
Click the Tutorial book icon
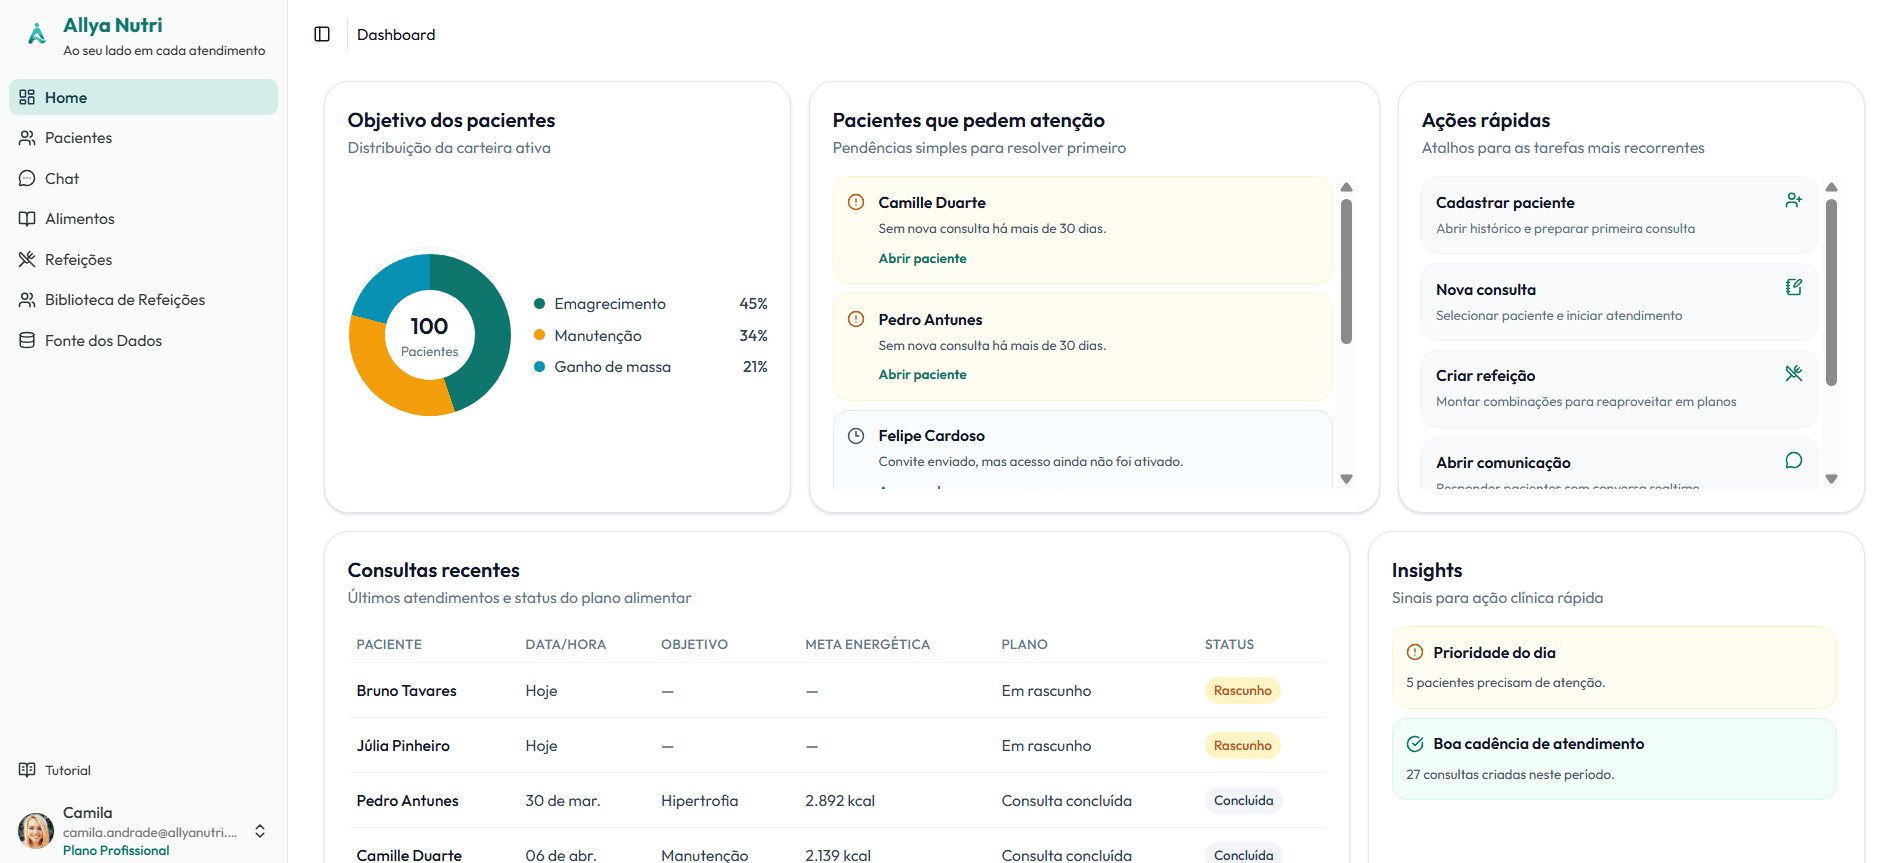pyautogui.click(x=27, y=770)
